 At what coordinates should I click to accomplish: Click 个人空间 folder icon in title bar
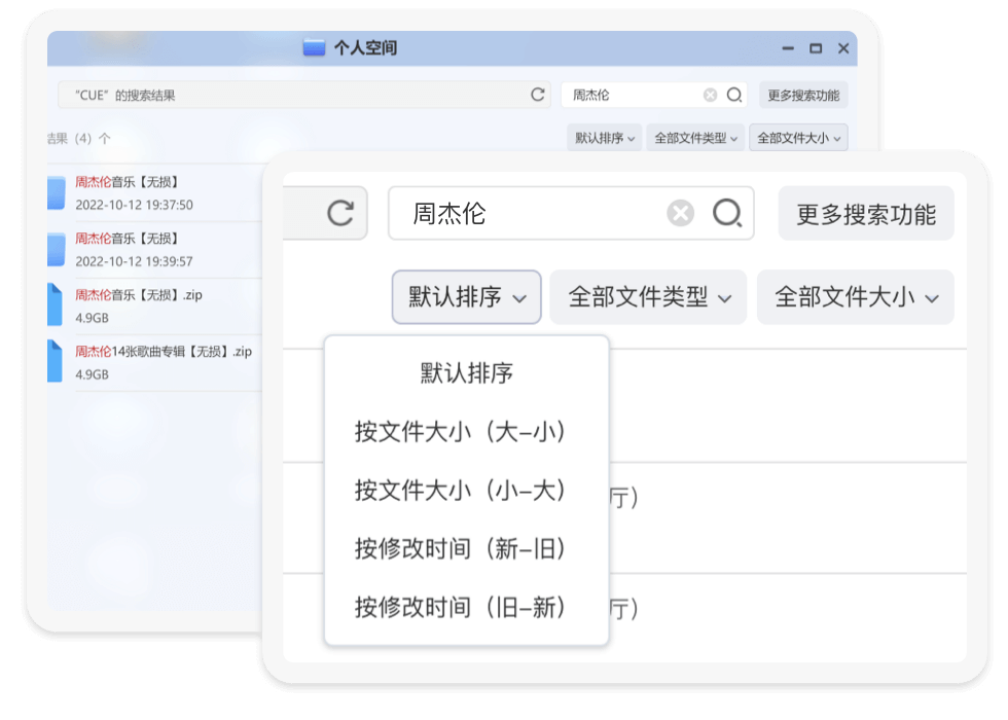pyautogui.click(x=314, y=48)
